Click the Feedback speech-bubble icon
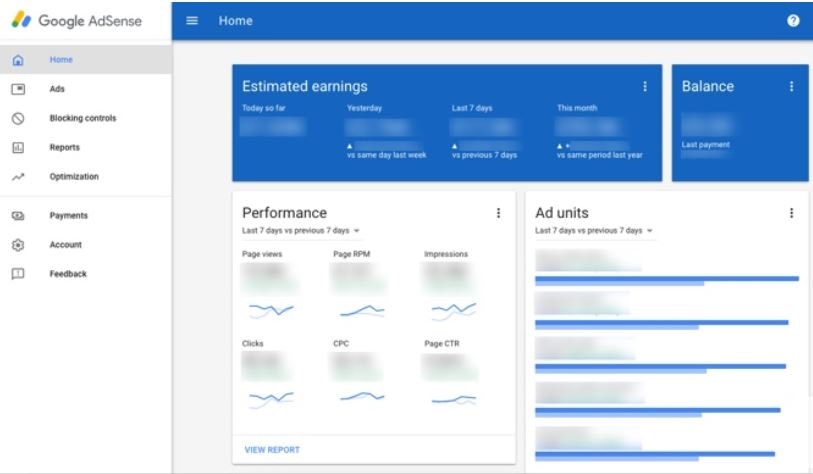Viewport: 813px width, 474px height. [18, 274]
